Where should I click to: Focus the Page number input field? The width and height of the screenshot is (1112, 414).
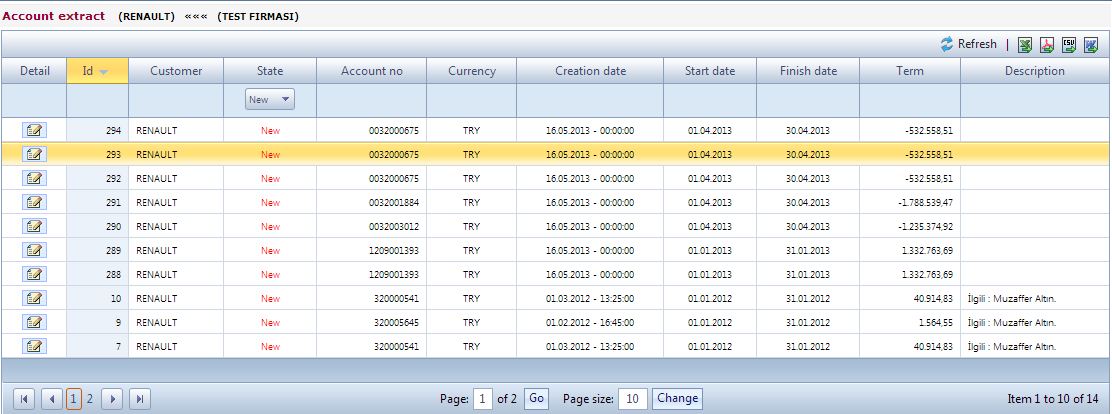coord(483,399)
